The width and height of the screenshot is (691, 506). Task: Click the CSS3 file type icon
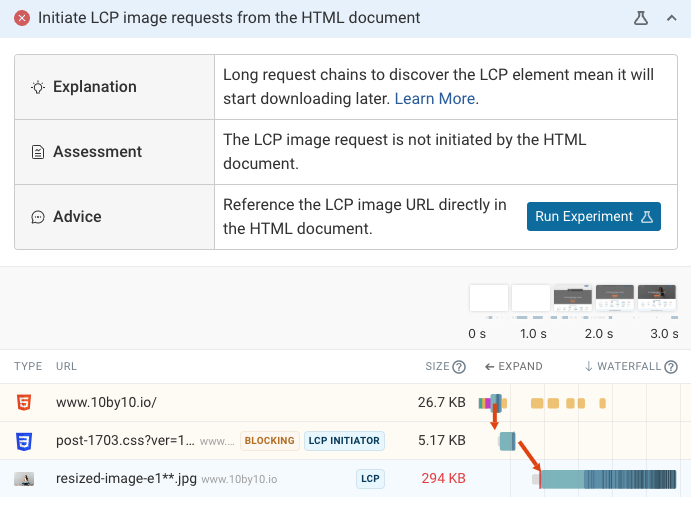point(24,441)
